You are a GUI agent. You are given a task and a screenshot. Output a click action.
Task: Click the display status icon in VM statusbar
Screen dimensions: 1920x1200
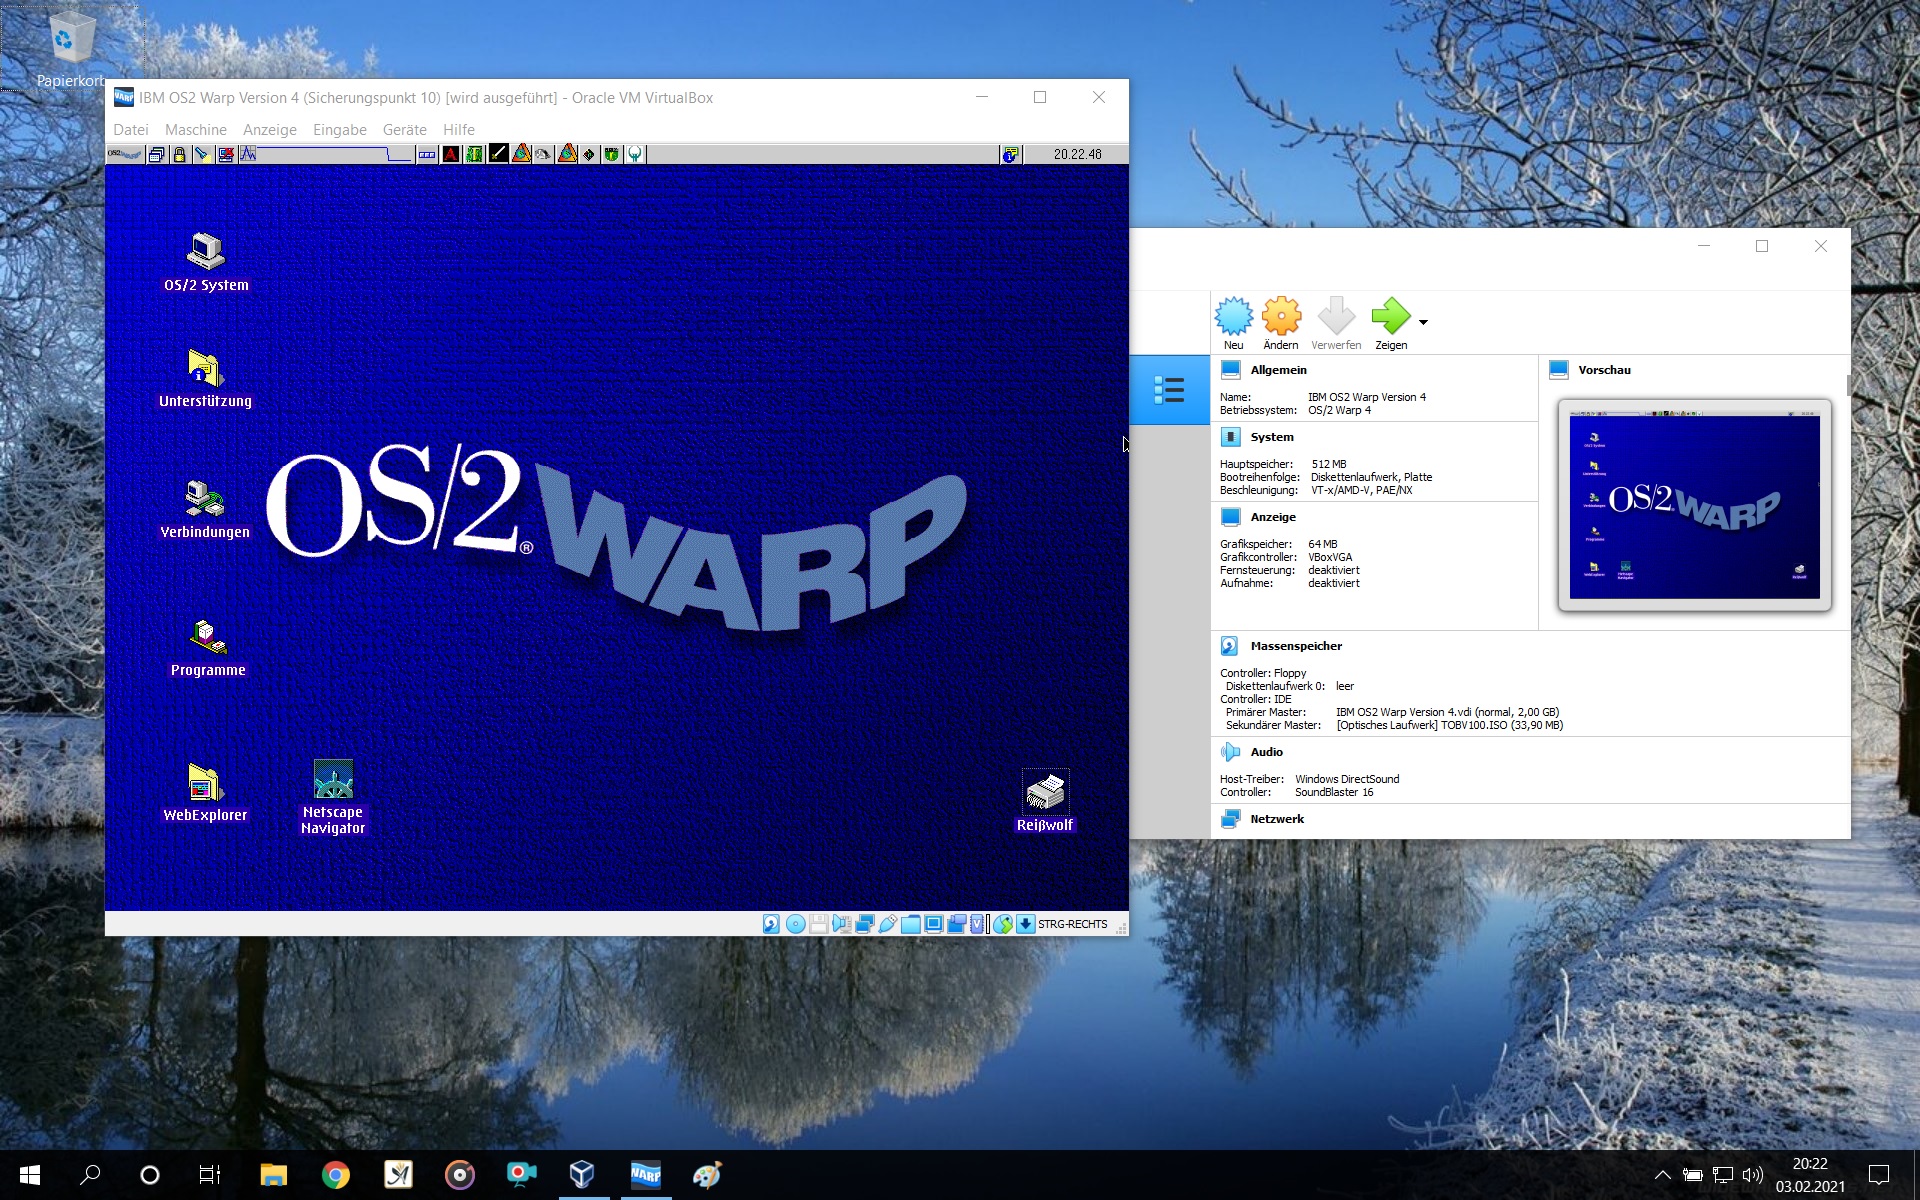pos(934,924)
